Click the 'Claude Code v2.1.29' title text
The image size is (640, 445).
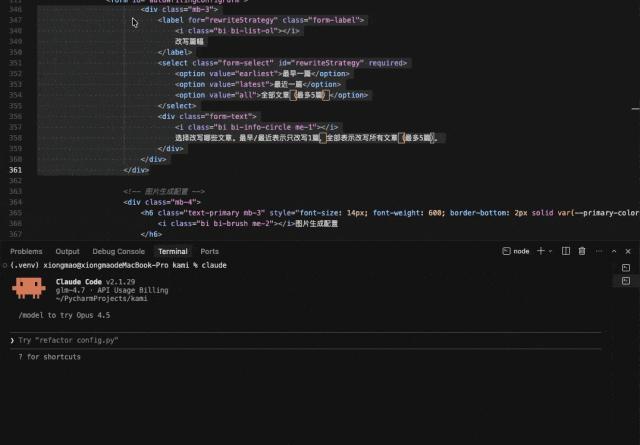click(95, 282)
